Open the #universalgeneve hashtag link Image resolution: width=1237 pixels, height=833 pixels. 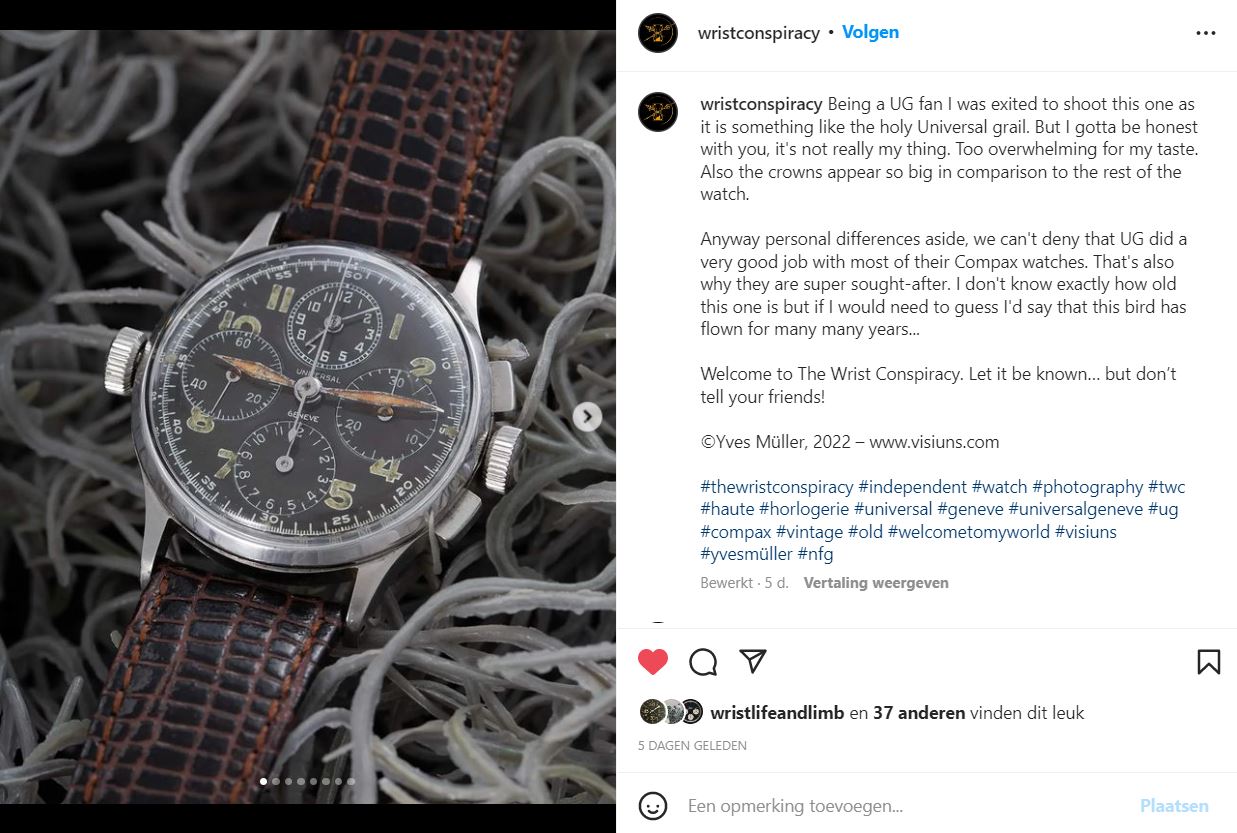tap(1075, 509)
